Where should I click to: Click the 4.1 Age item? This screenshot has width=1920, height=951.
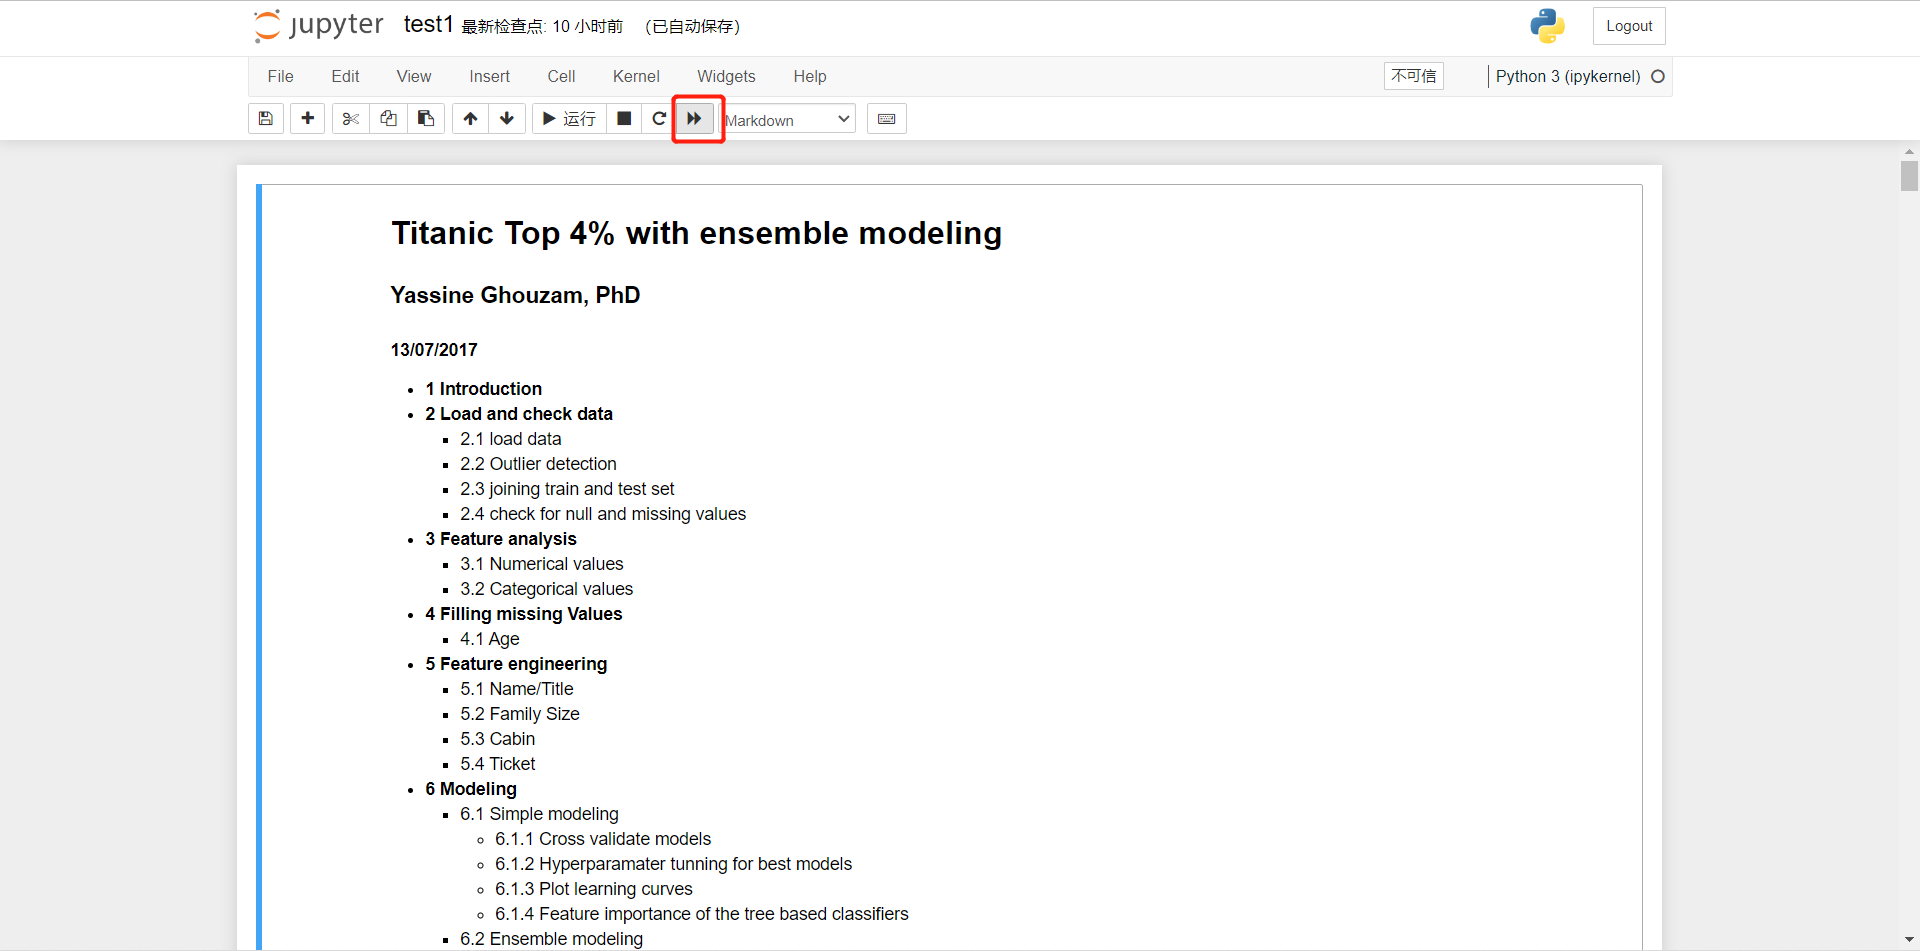click(490, 639)
